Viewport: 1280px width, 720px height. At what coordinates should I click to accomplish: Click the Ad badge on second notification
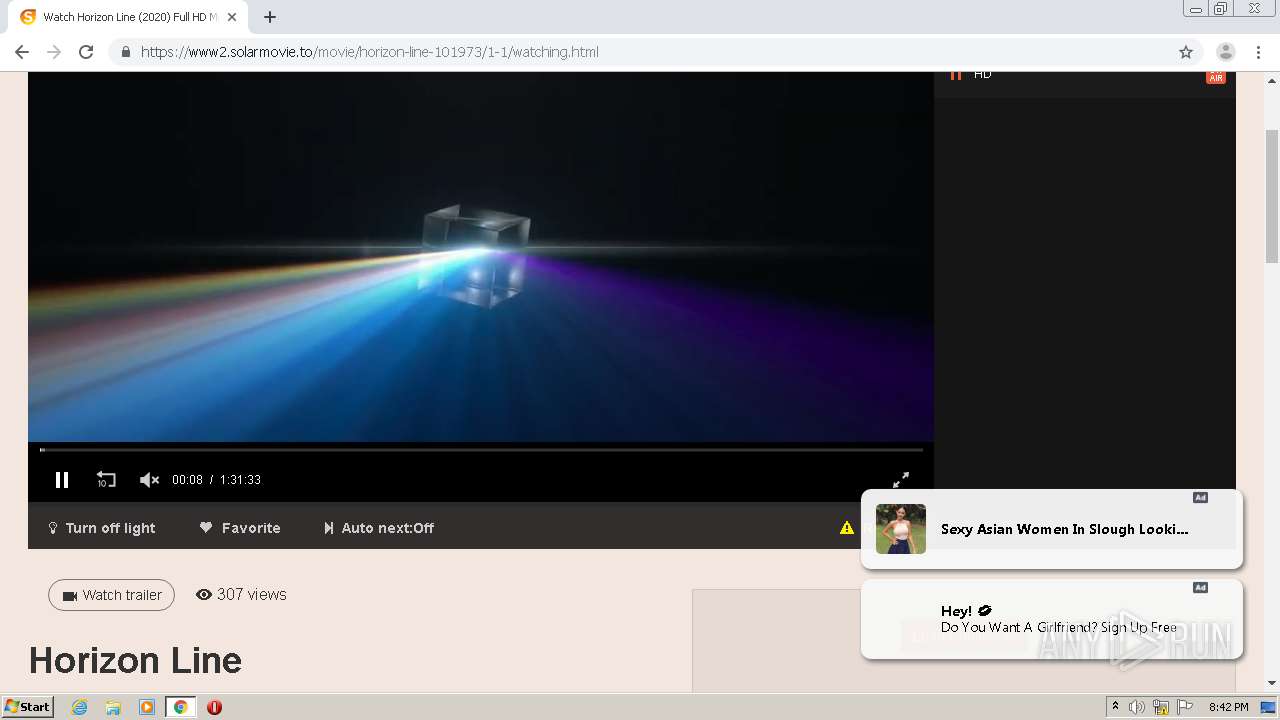1200,587
